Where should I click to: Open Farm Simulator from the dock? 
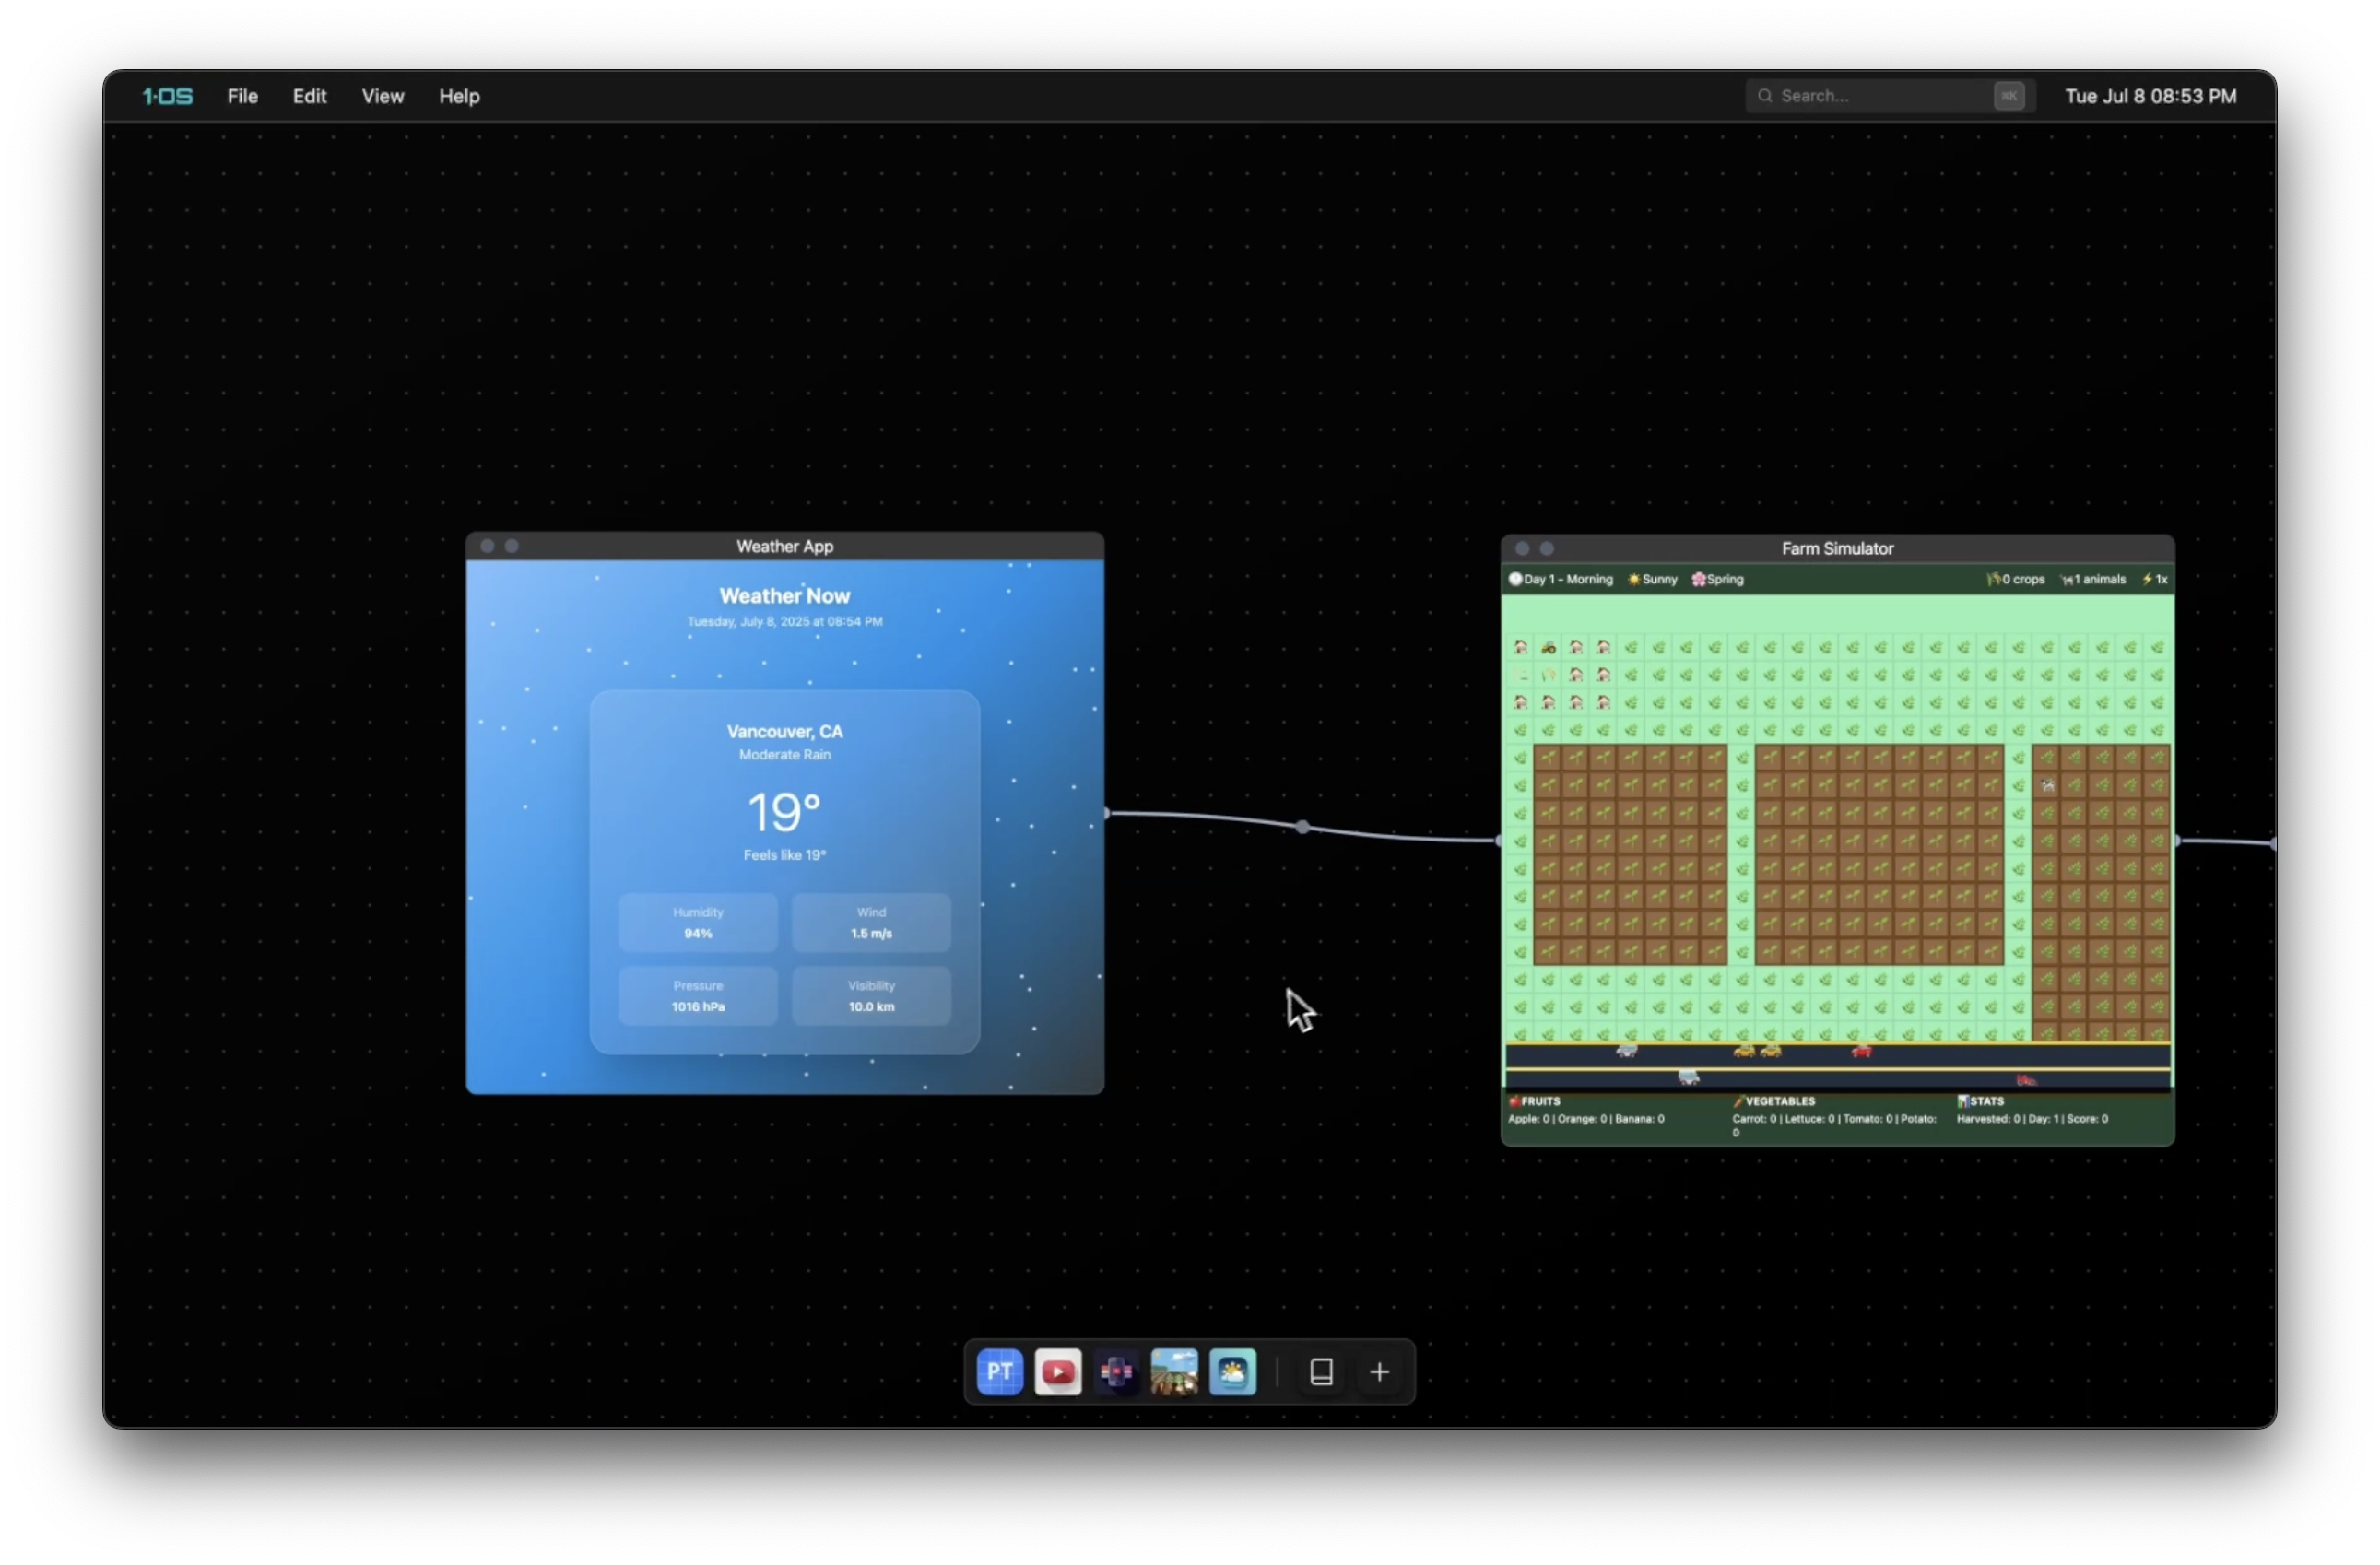(x=1174, y=1372)
